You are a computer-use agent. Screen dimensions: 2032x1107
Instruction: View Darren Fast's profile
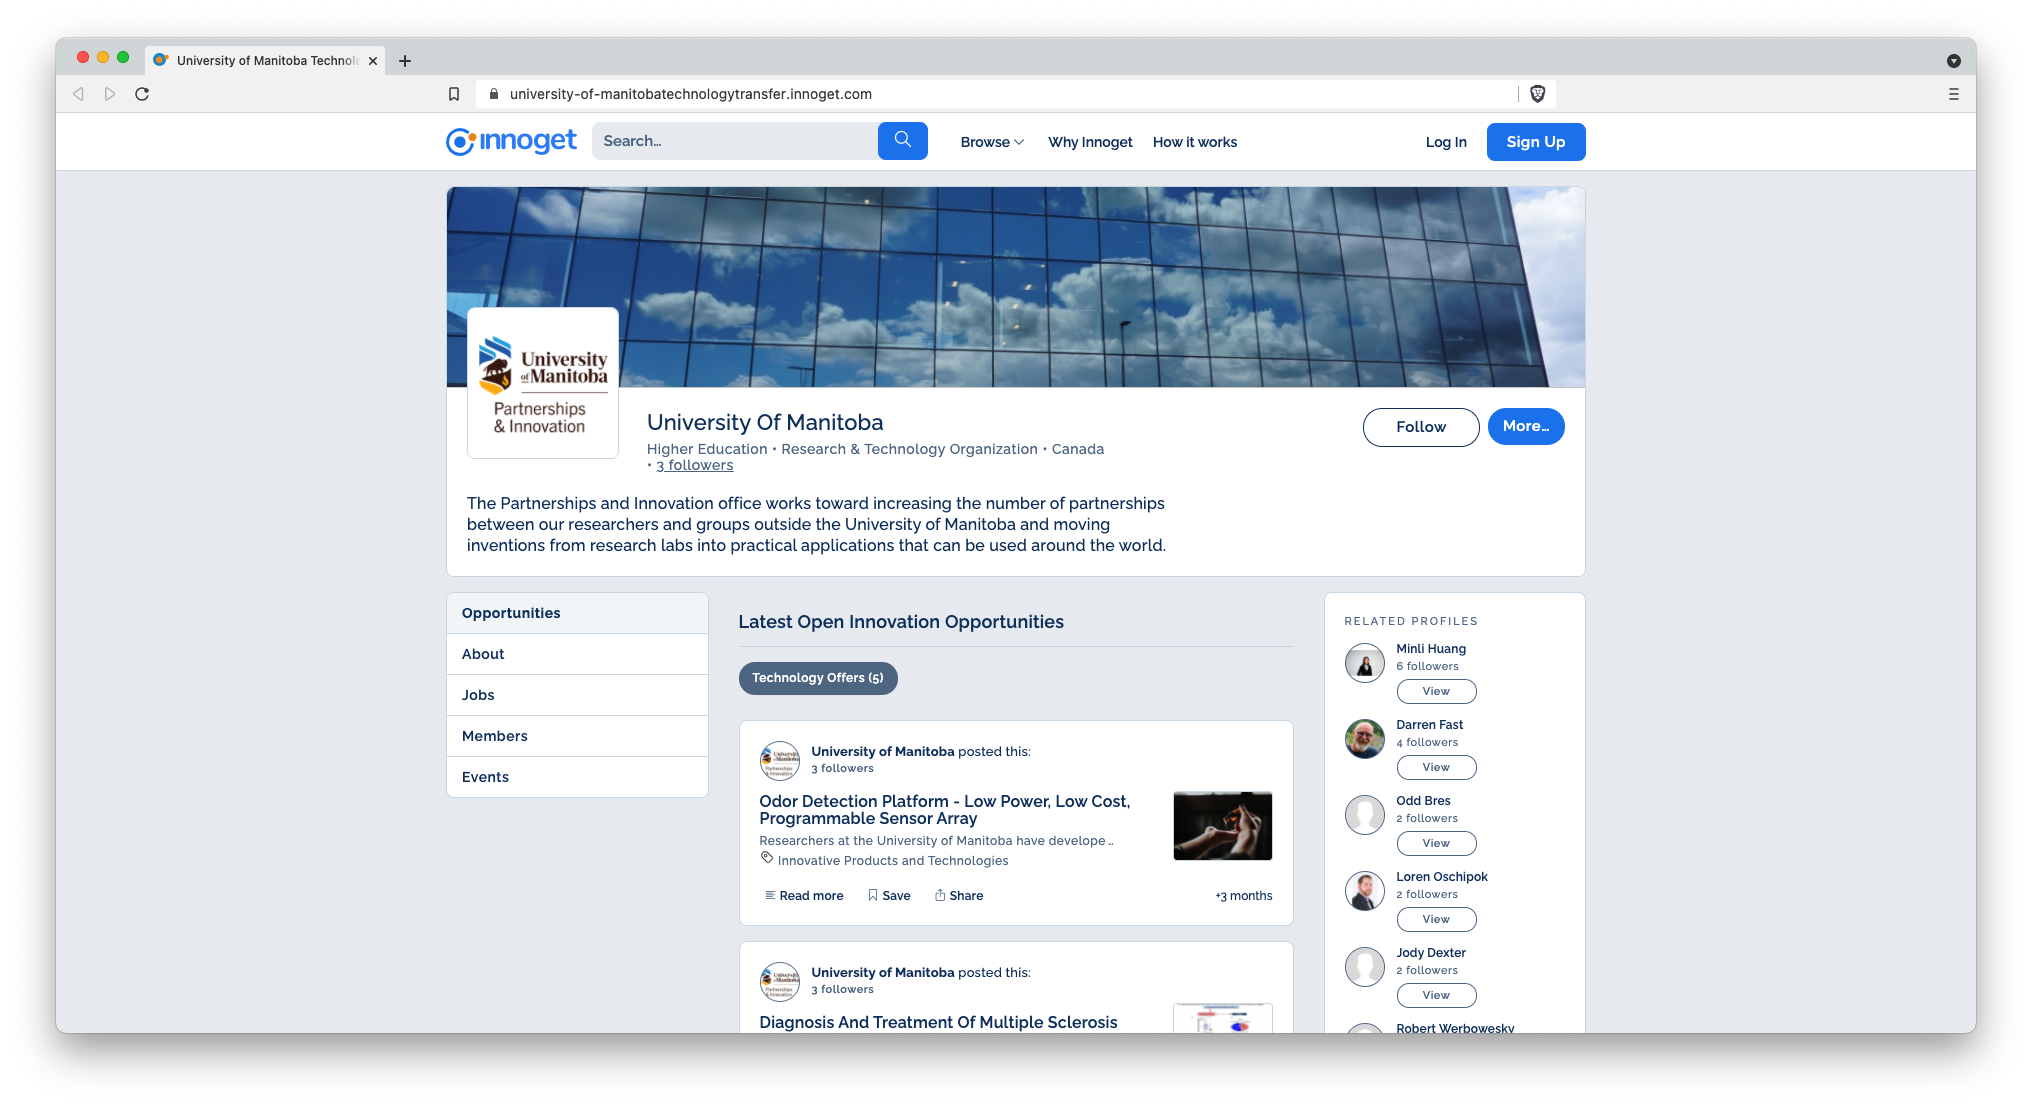[1436, 768]
